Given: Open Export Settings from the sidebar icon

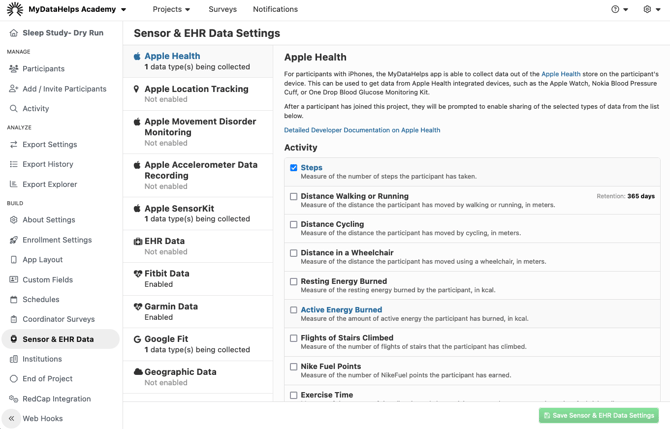Looking at the screenshot, I should (x=13, y=145).
